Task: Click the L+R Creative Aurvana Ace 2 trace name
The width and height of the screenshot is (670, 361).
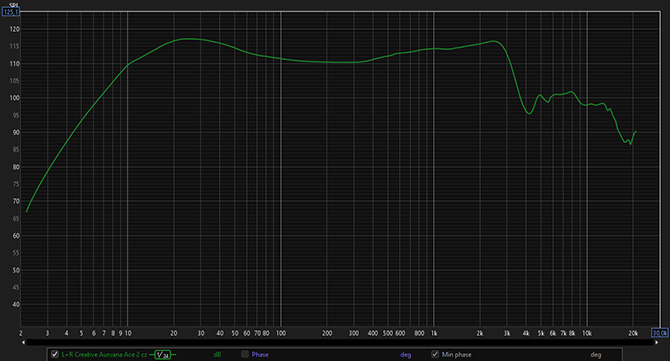Action: pyautogui.click(x=104, y=355)
